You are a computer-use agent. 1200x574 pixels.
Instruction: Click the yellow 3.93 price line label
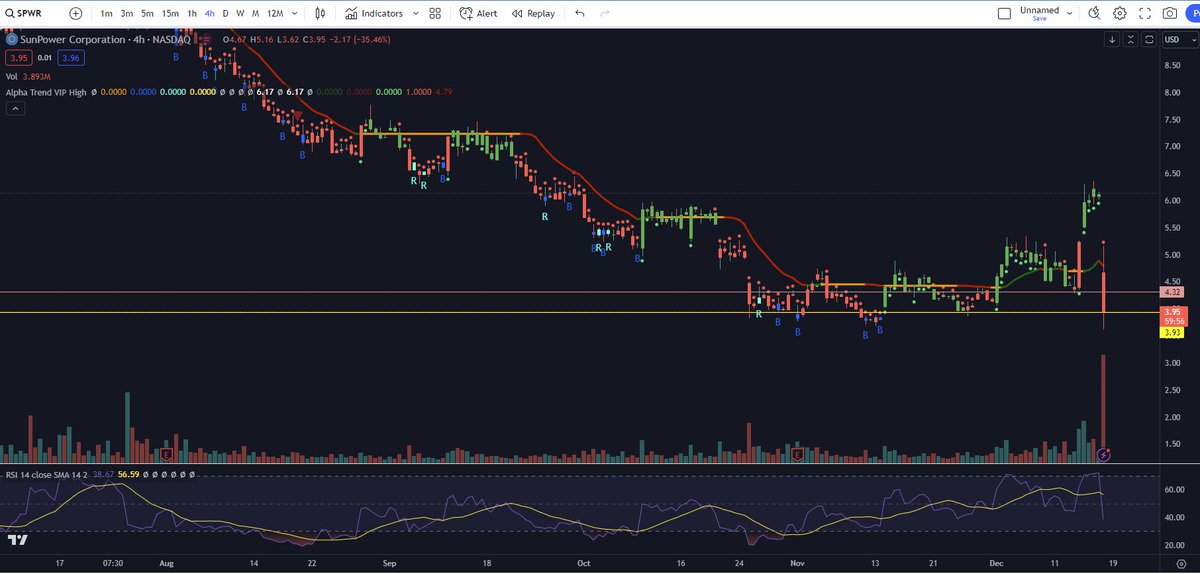tap(1171, 333)
